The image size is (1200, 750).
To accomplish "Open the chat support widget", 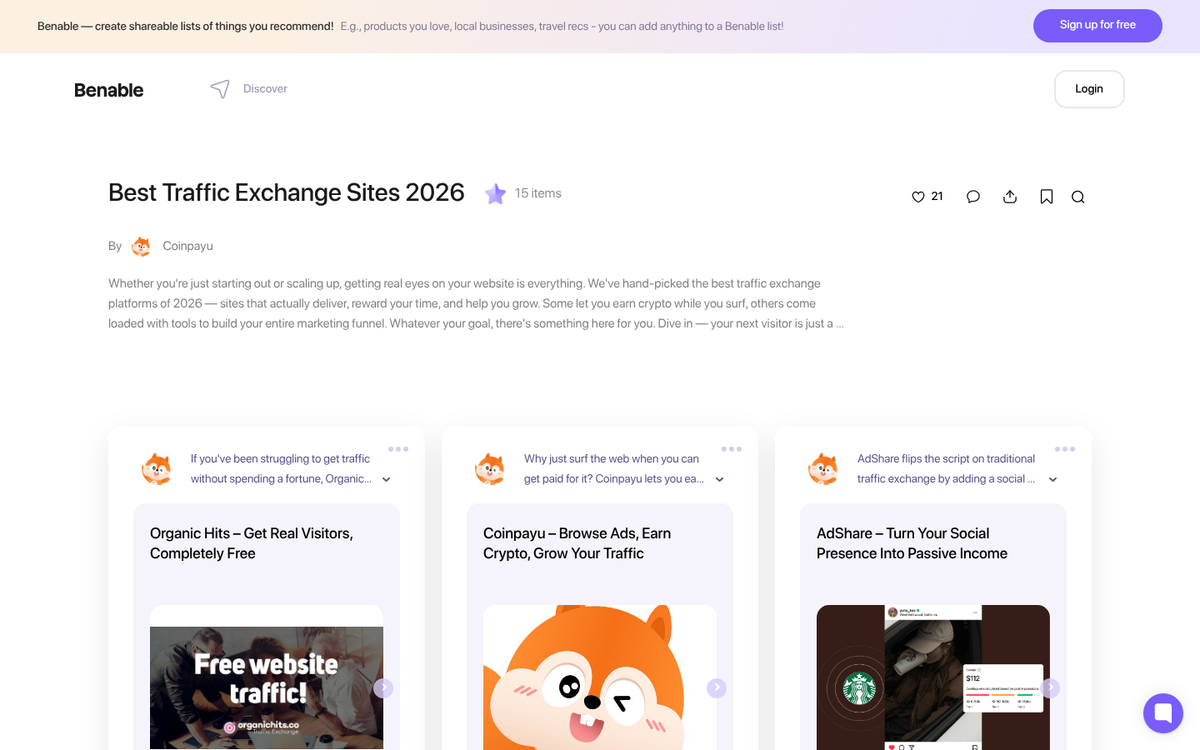I will click(1162, 713).
